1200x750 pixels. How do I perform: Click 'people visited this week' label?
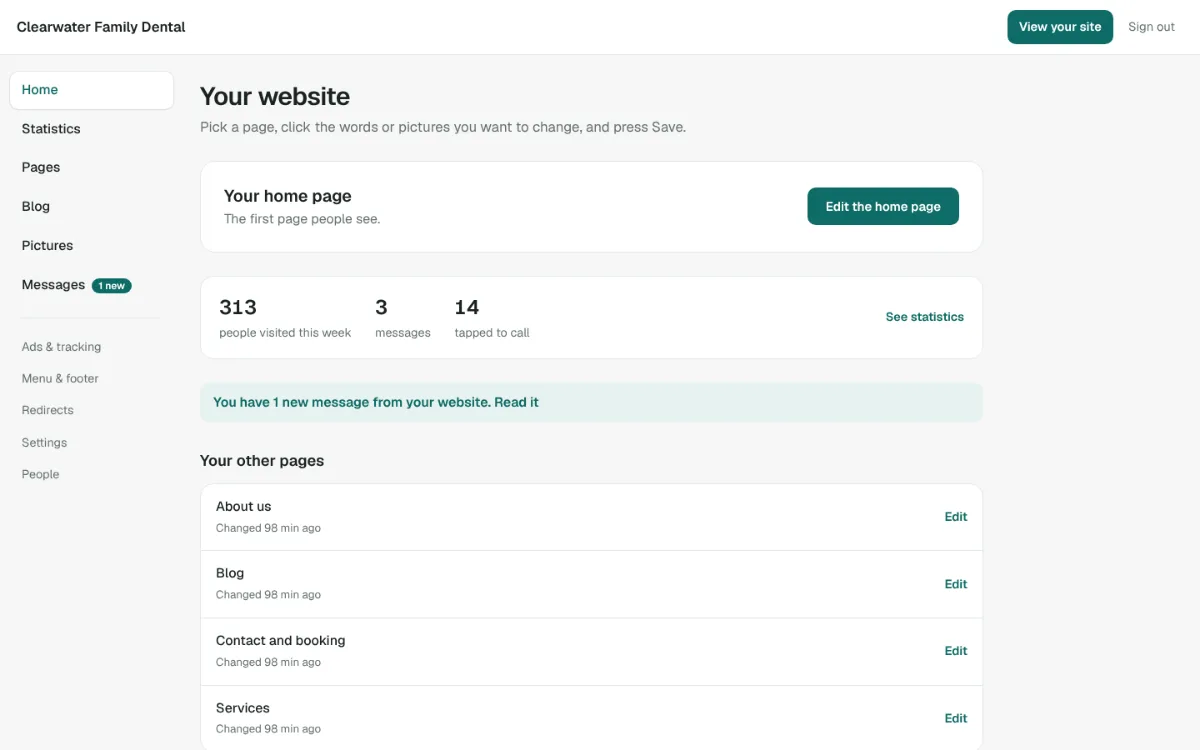(285, 333)
